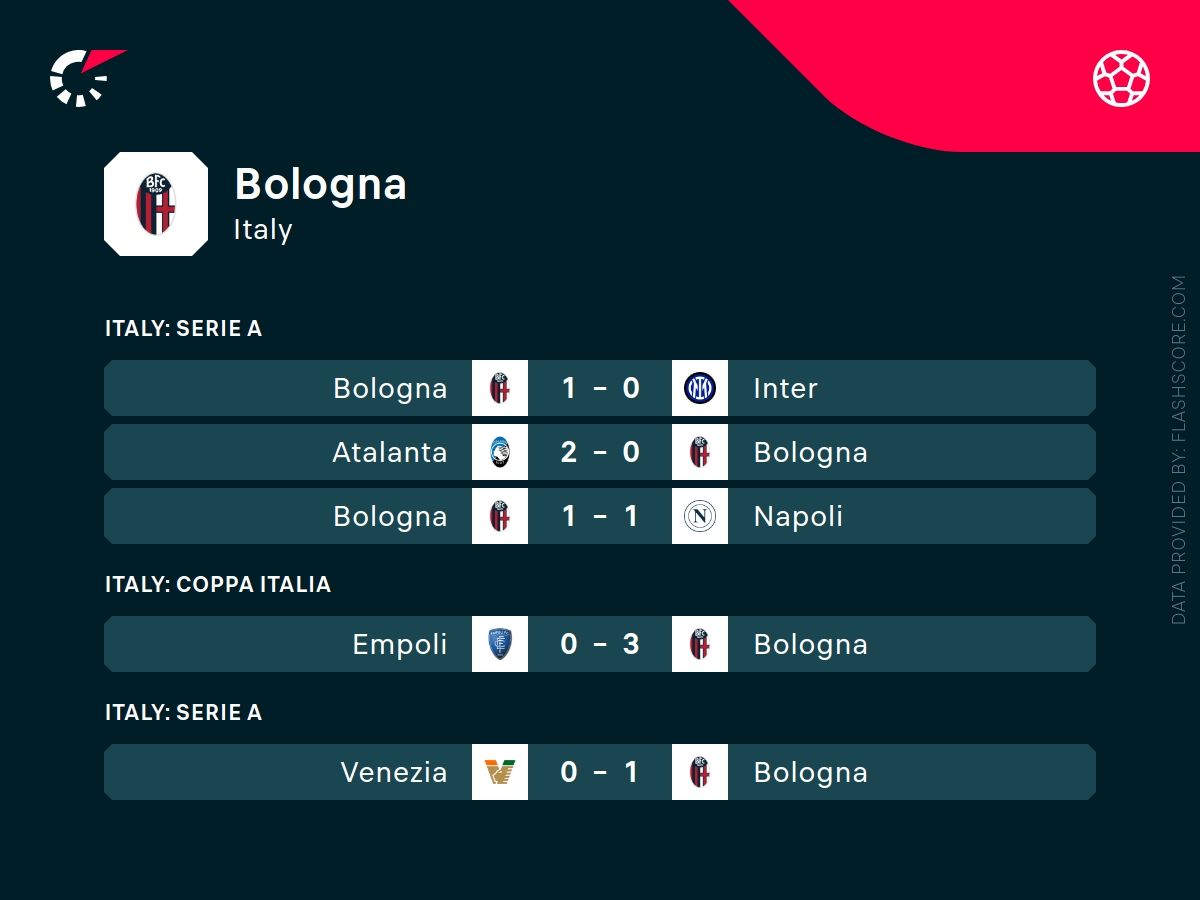Select the first Italy: Serie A section header
The width and height of the screenshot is (1200, 900).
click(184, 328)
